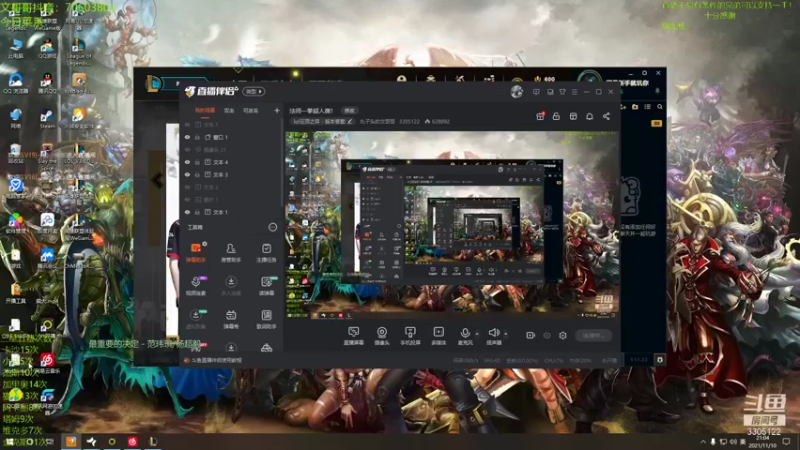Add new scene with plus button
Screen dimensions: 800x450
(x=277, y=110)
